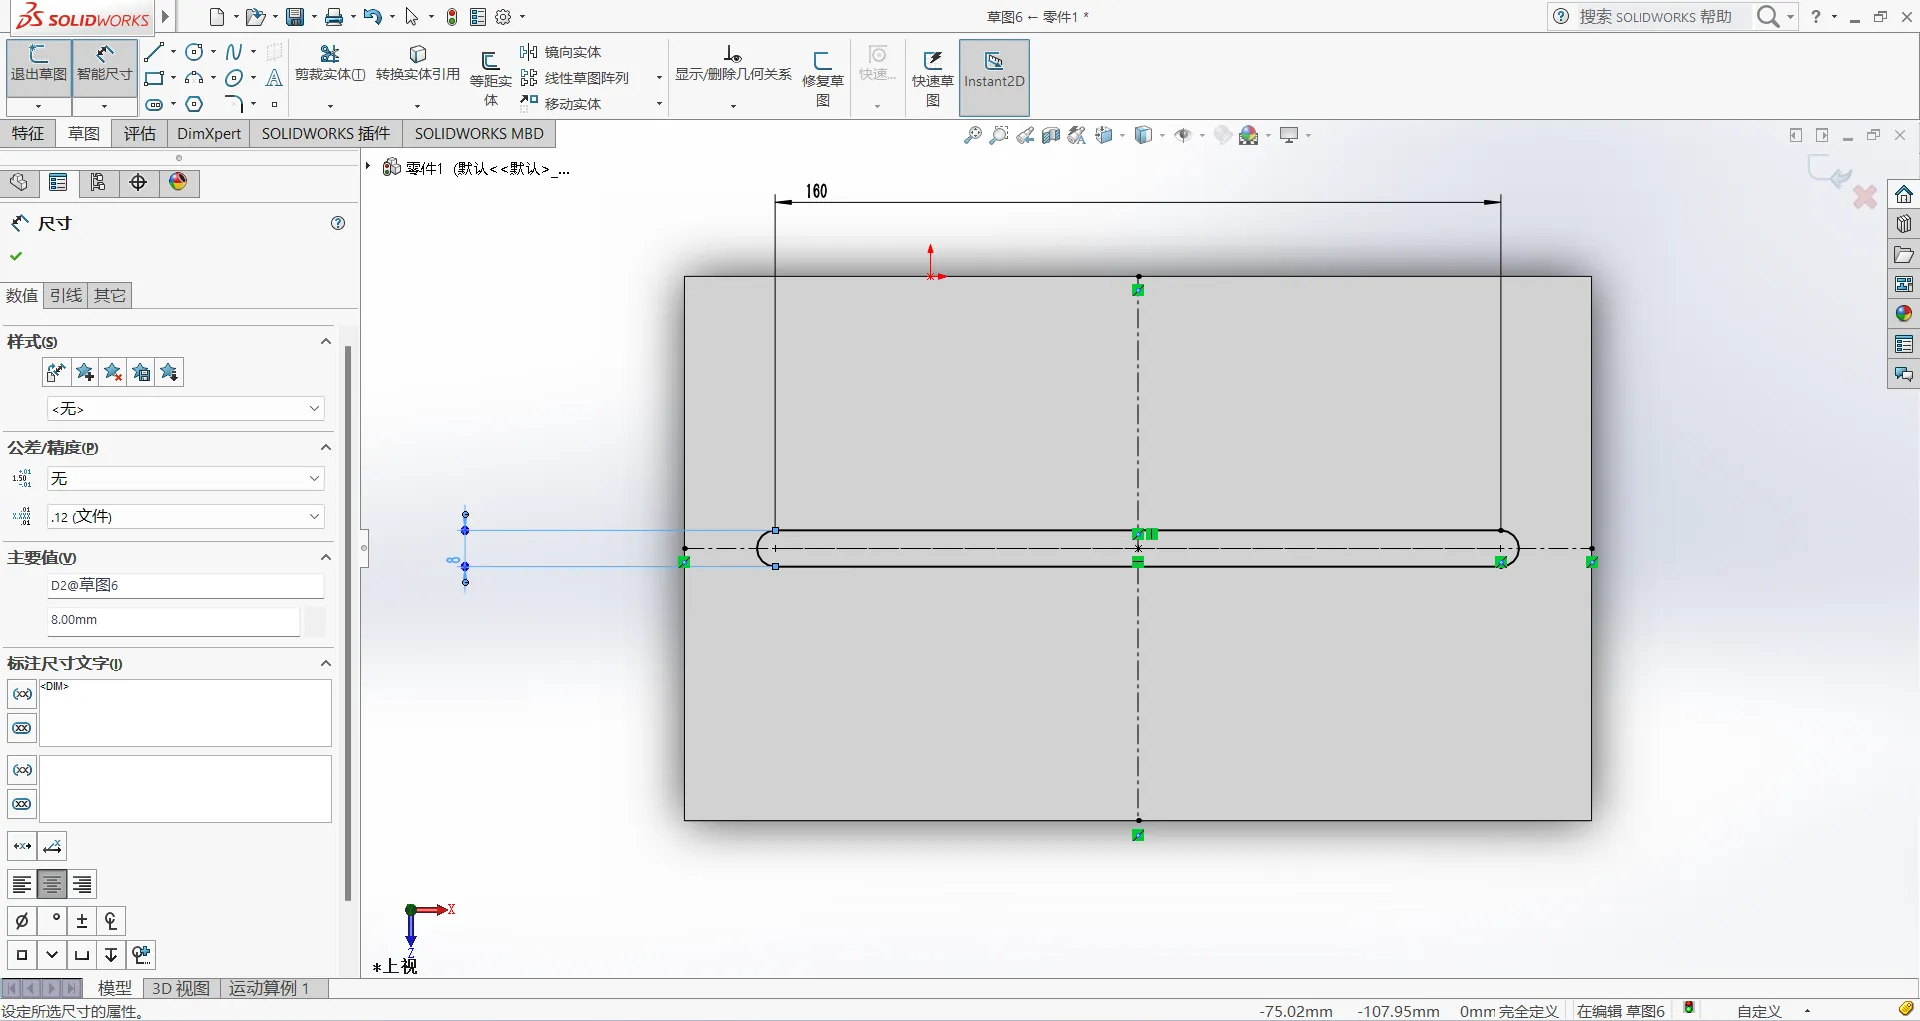Click the Exit Sketch (退出草图) button
Image resolution: width=1920 pixels, height=1021 pixels.
click(x=38, y=66)
